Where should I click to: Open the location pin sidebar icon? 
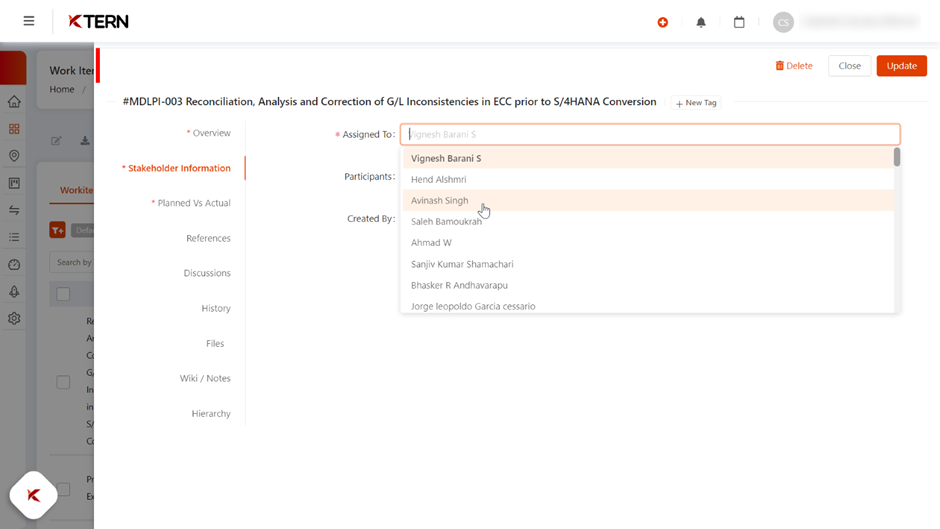pyautogui.click(x=14, y=156)
